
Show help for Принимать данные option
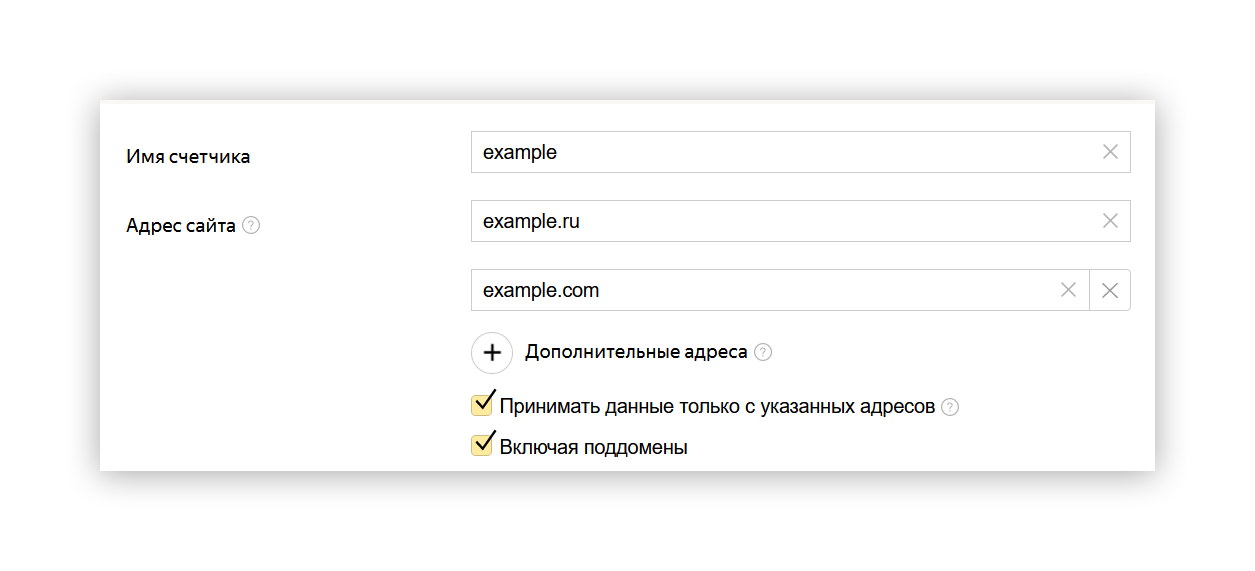[950, 407]
